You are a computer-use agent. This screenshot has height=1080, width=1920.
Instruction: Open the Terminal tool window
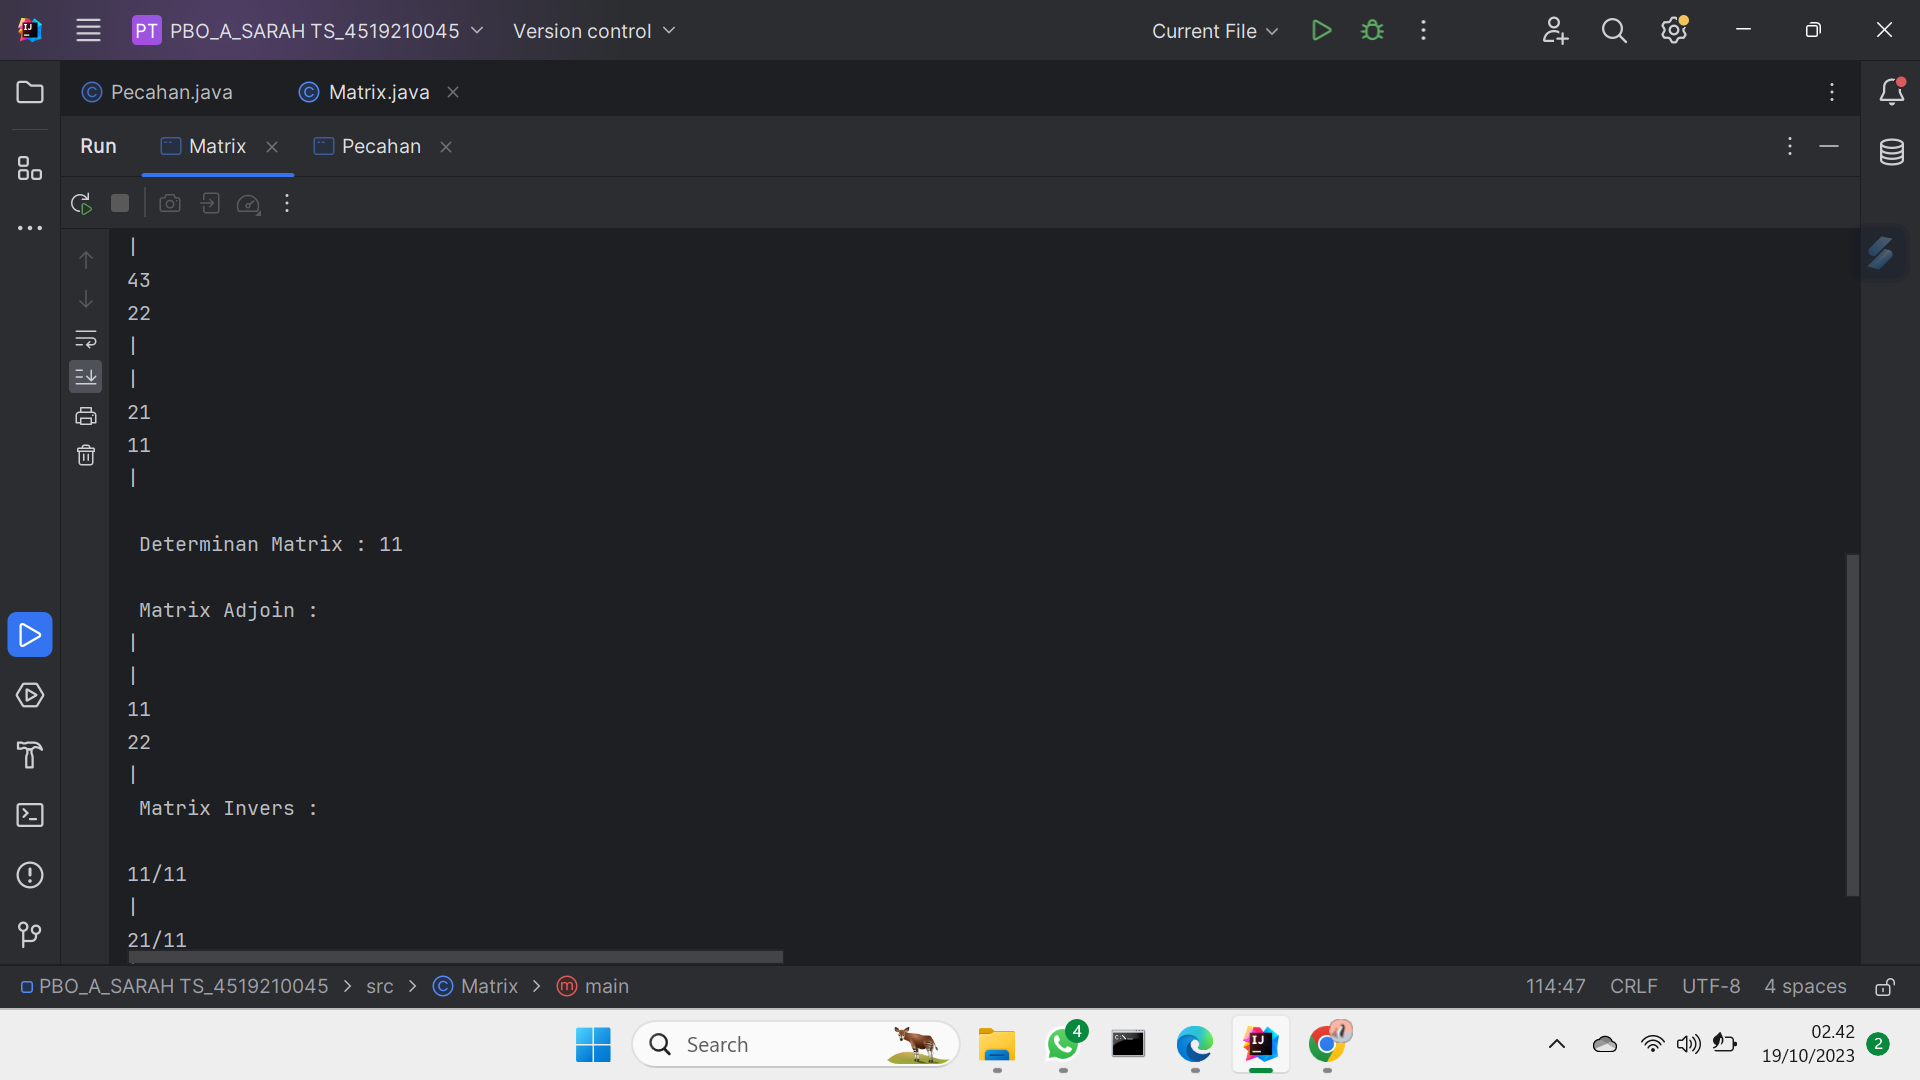(30, 815)
